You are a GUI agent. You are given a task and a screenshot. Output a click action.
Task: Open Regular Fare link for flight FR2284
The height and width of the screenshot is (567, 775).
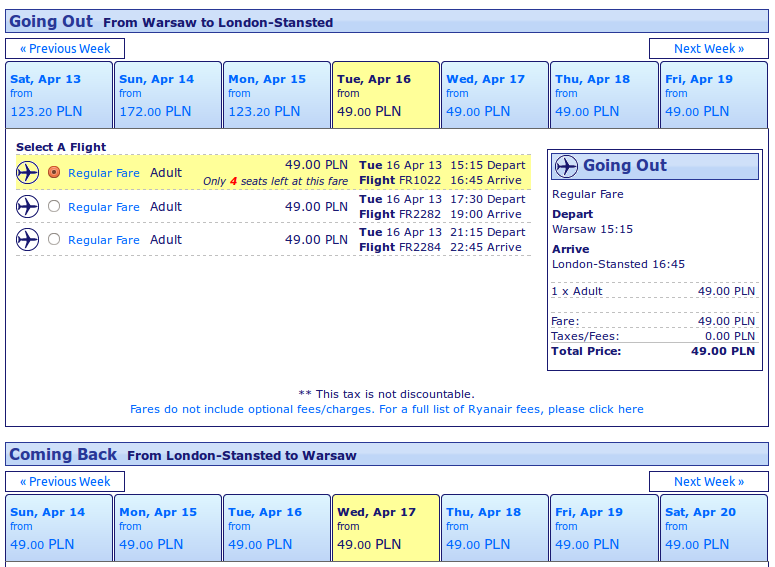point(104,240)
